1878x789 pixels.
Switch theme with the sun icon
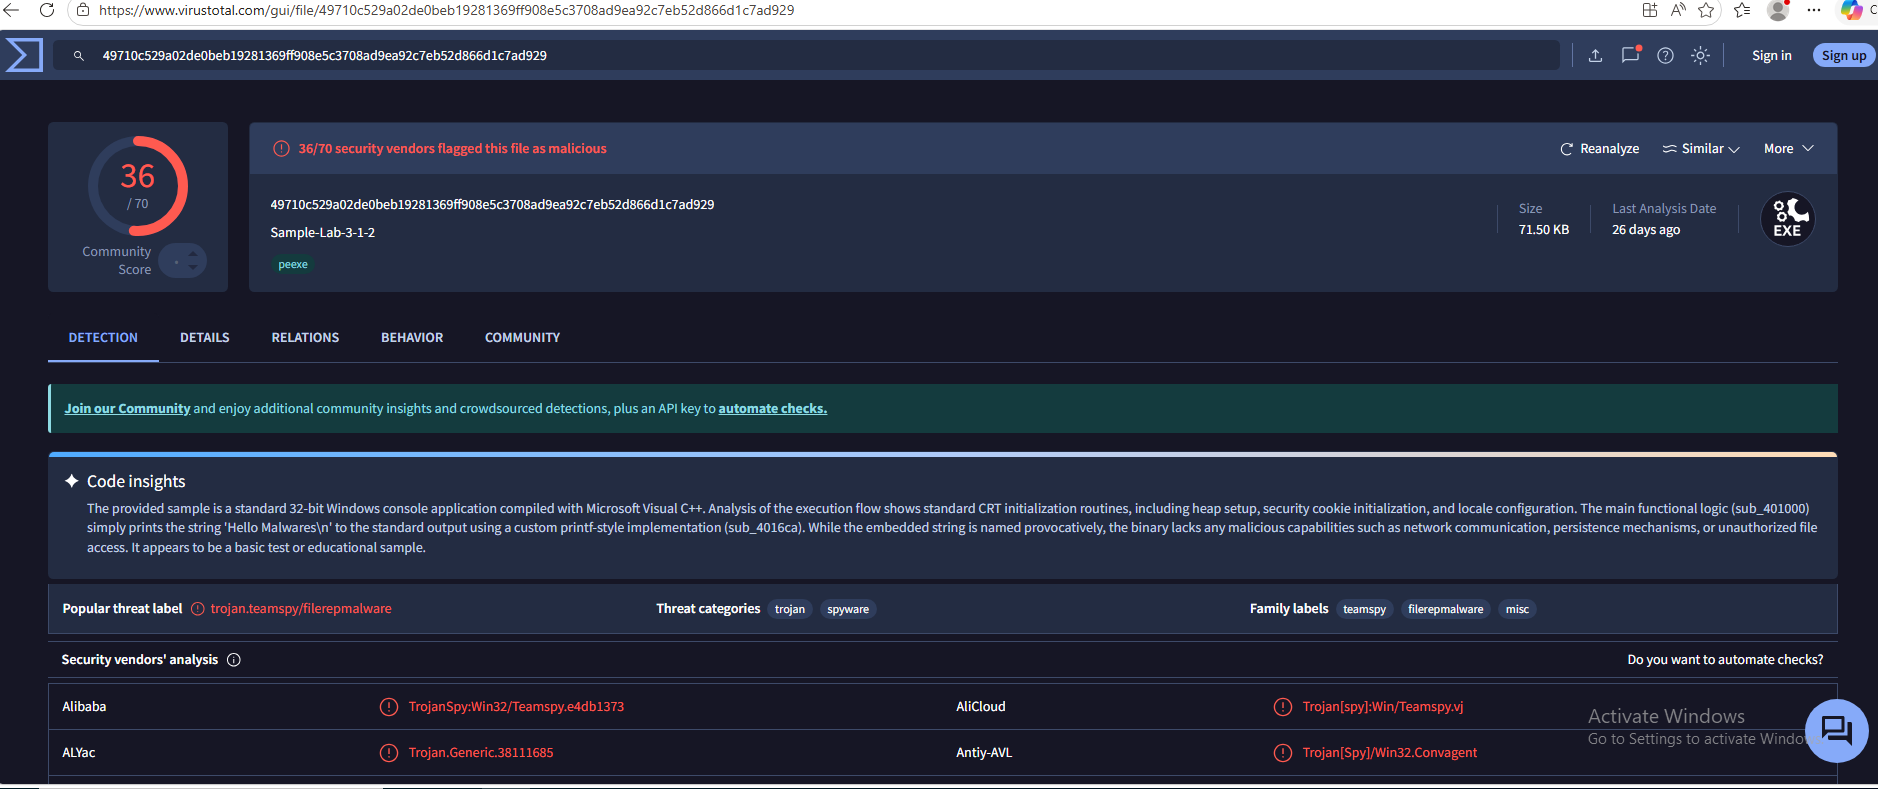pyautogui.click(x=1700, y=56)
